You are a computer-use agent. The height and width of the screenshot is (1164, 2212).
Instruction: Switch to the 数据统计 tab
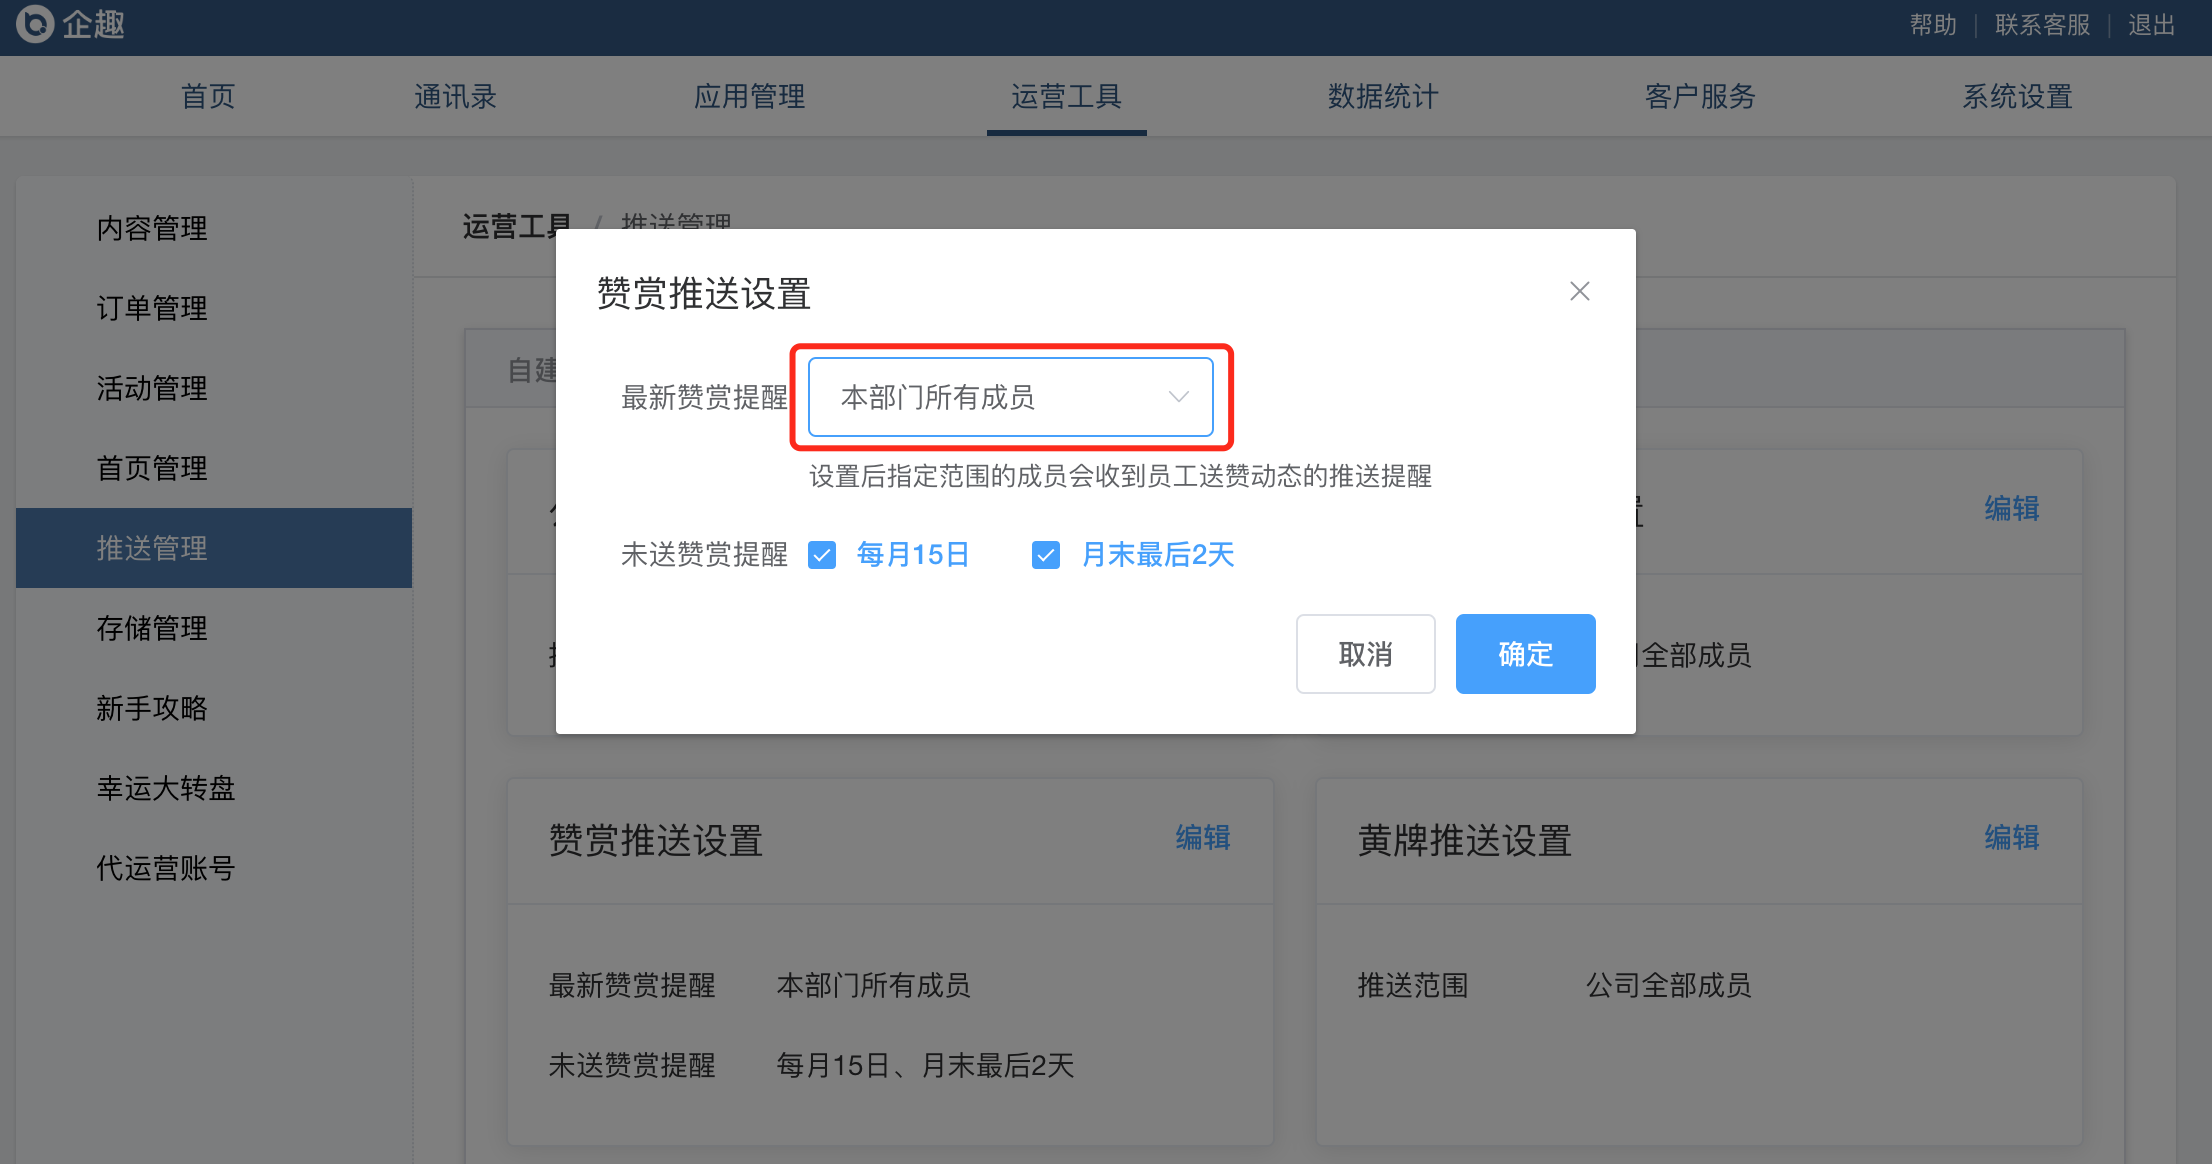(1383, 96)
